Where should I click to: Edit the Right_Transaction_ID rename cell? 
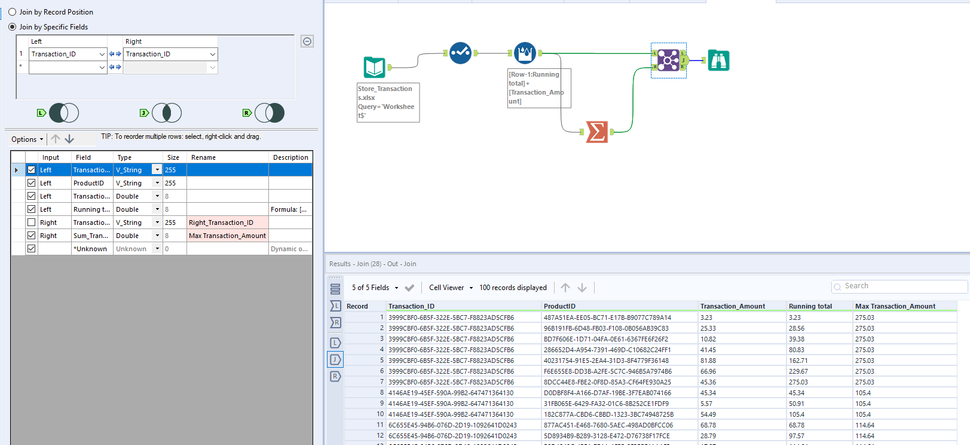click(228, 222)
